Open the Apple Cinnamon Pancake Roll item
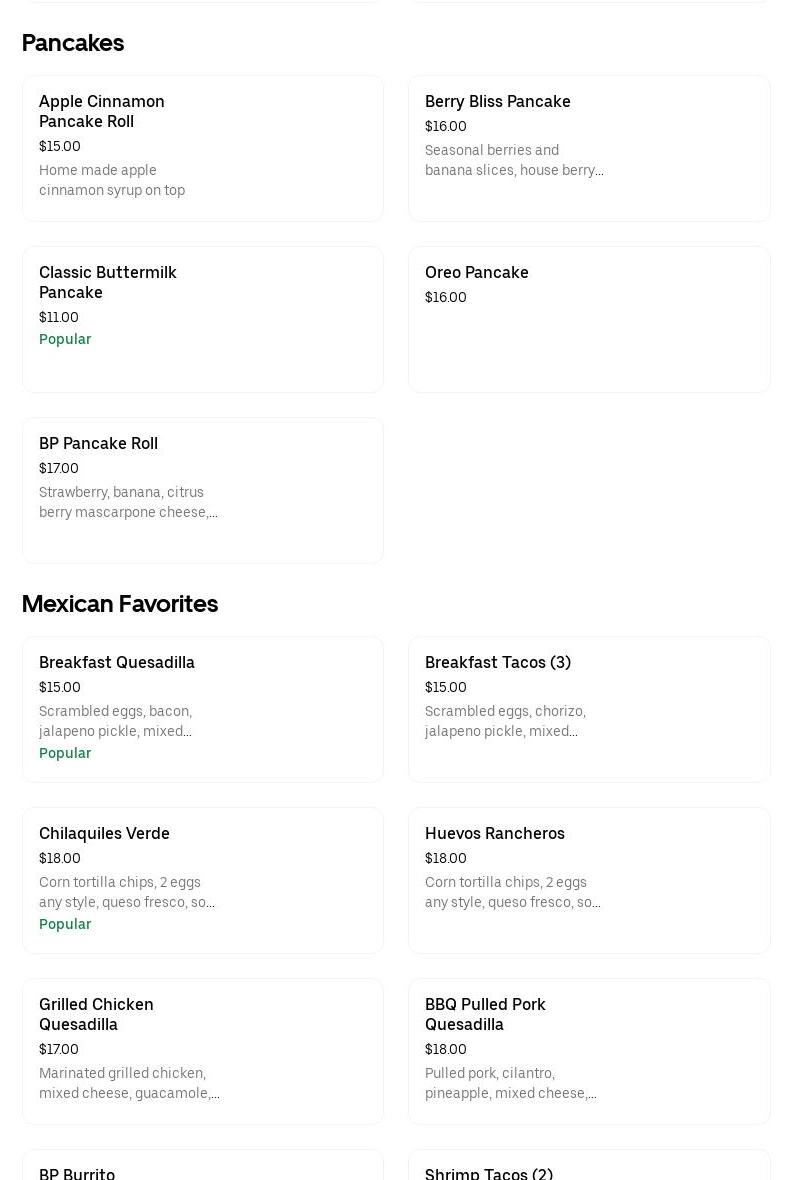 point(202,148)
